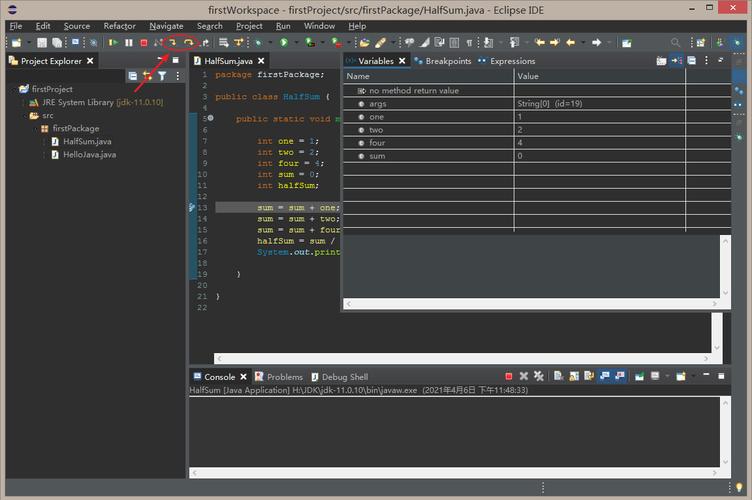
Task: Click the Console vertical scrollbar
Action: 725,432
